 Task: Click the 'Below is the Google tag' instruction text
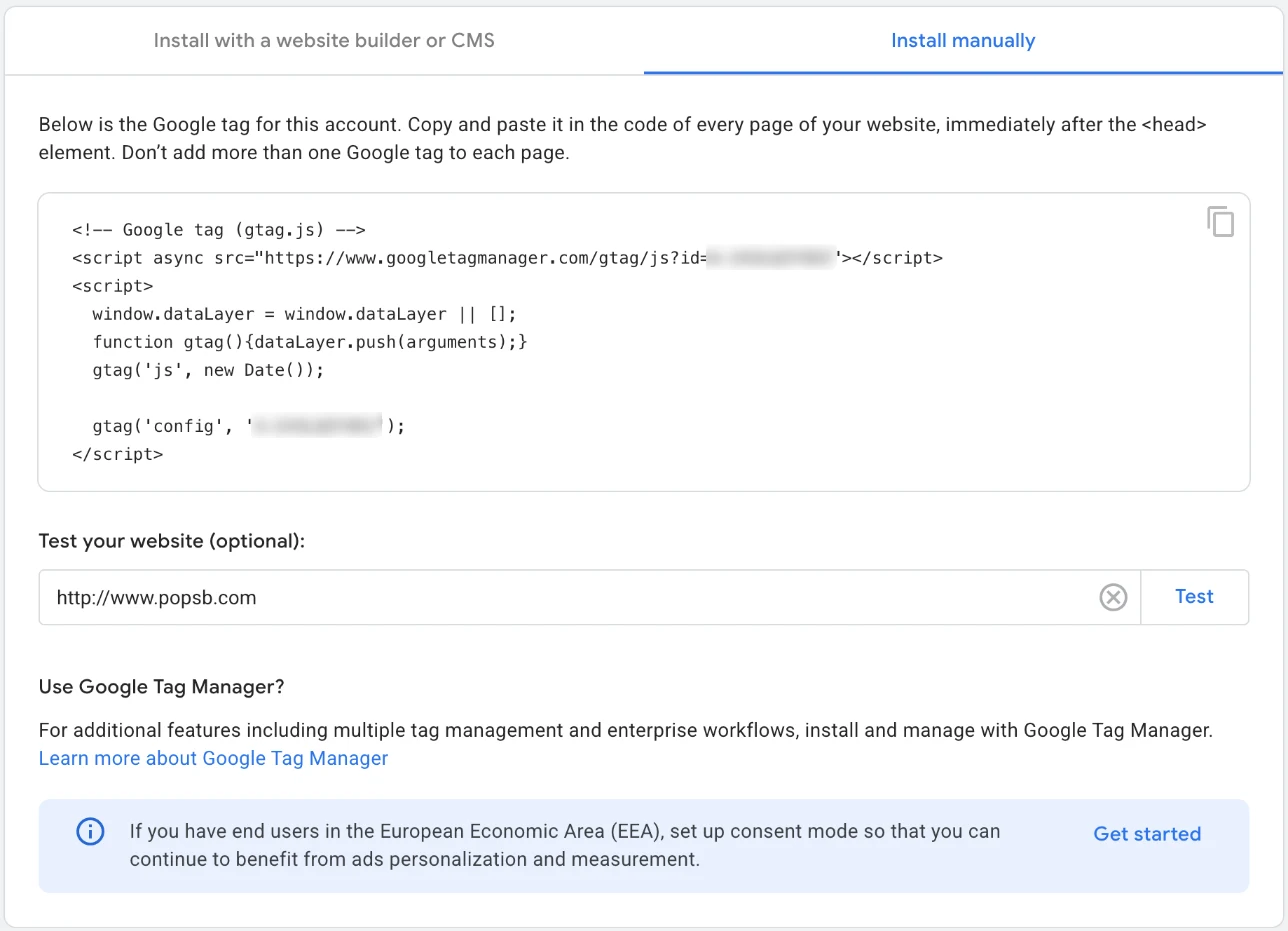click(x=623, y=140)
